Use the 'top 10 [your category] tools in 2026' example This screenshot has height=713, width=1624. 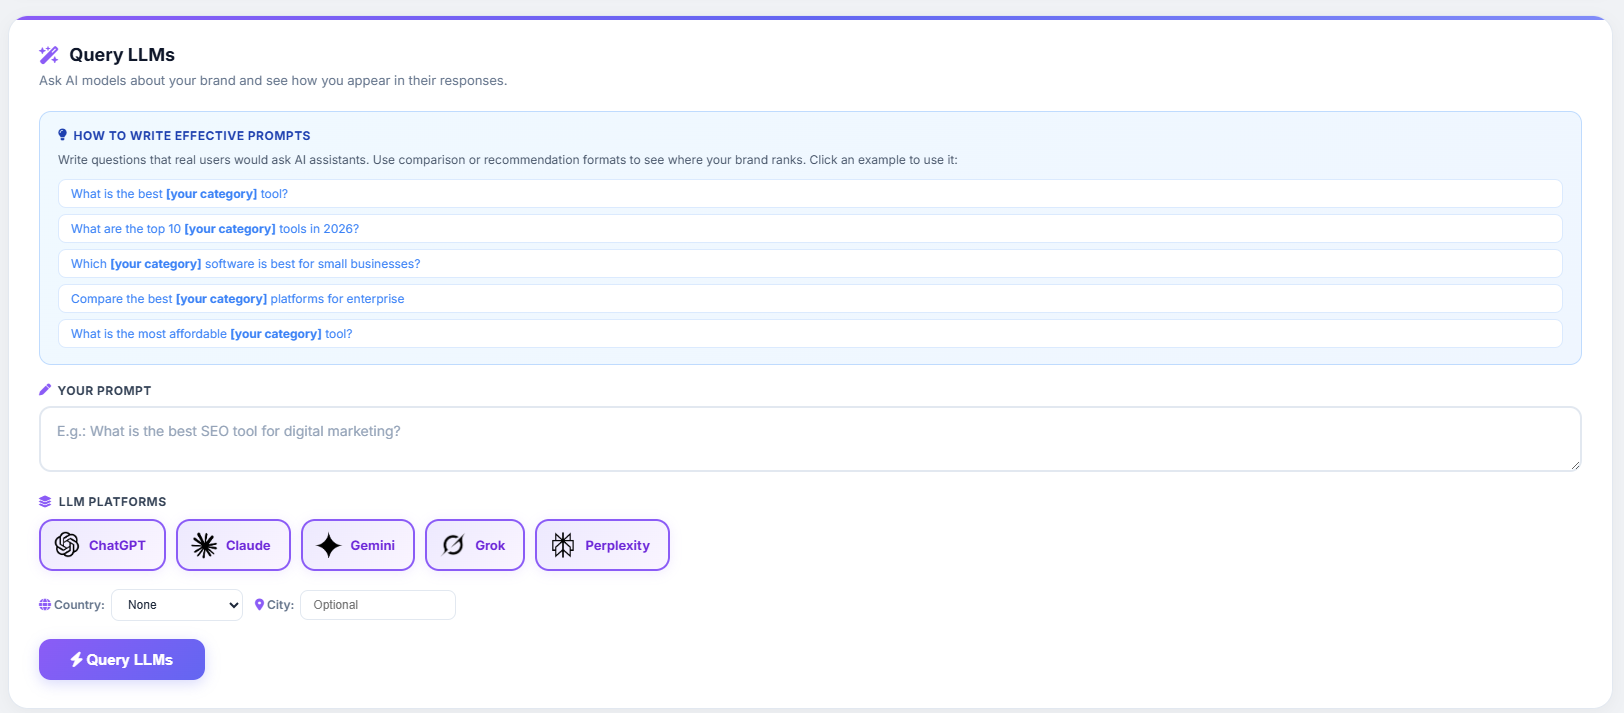pos(810,229)
